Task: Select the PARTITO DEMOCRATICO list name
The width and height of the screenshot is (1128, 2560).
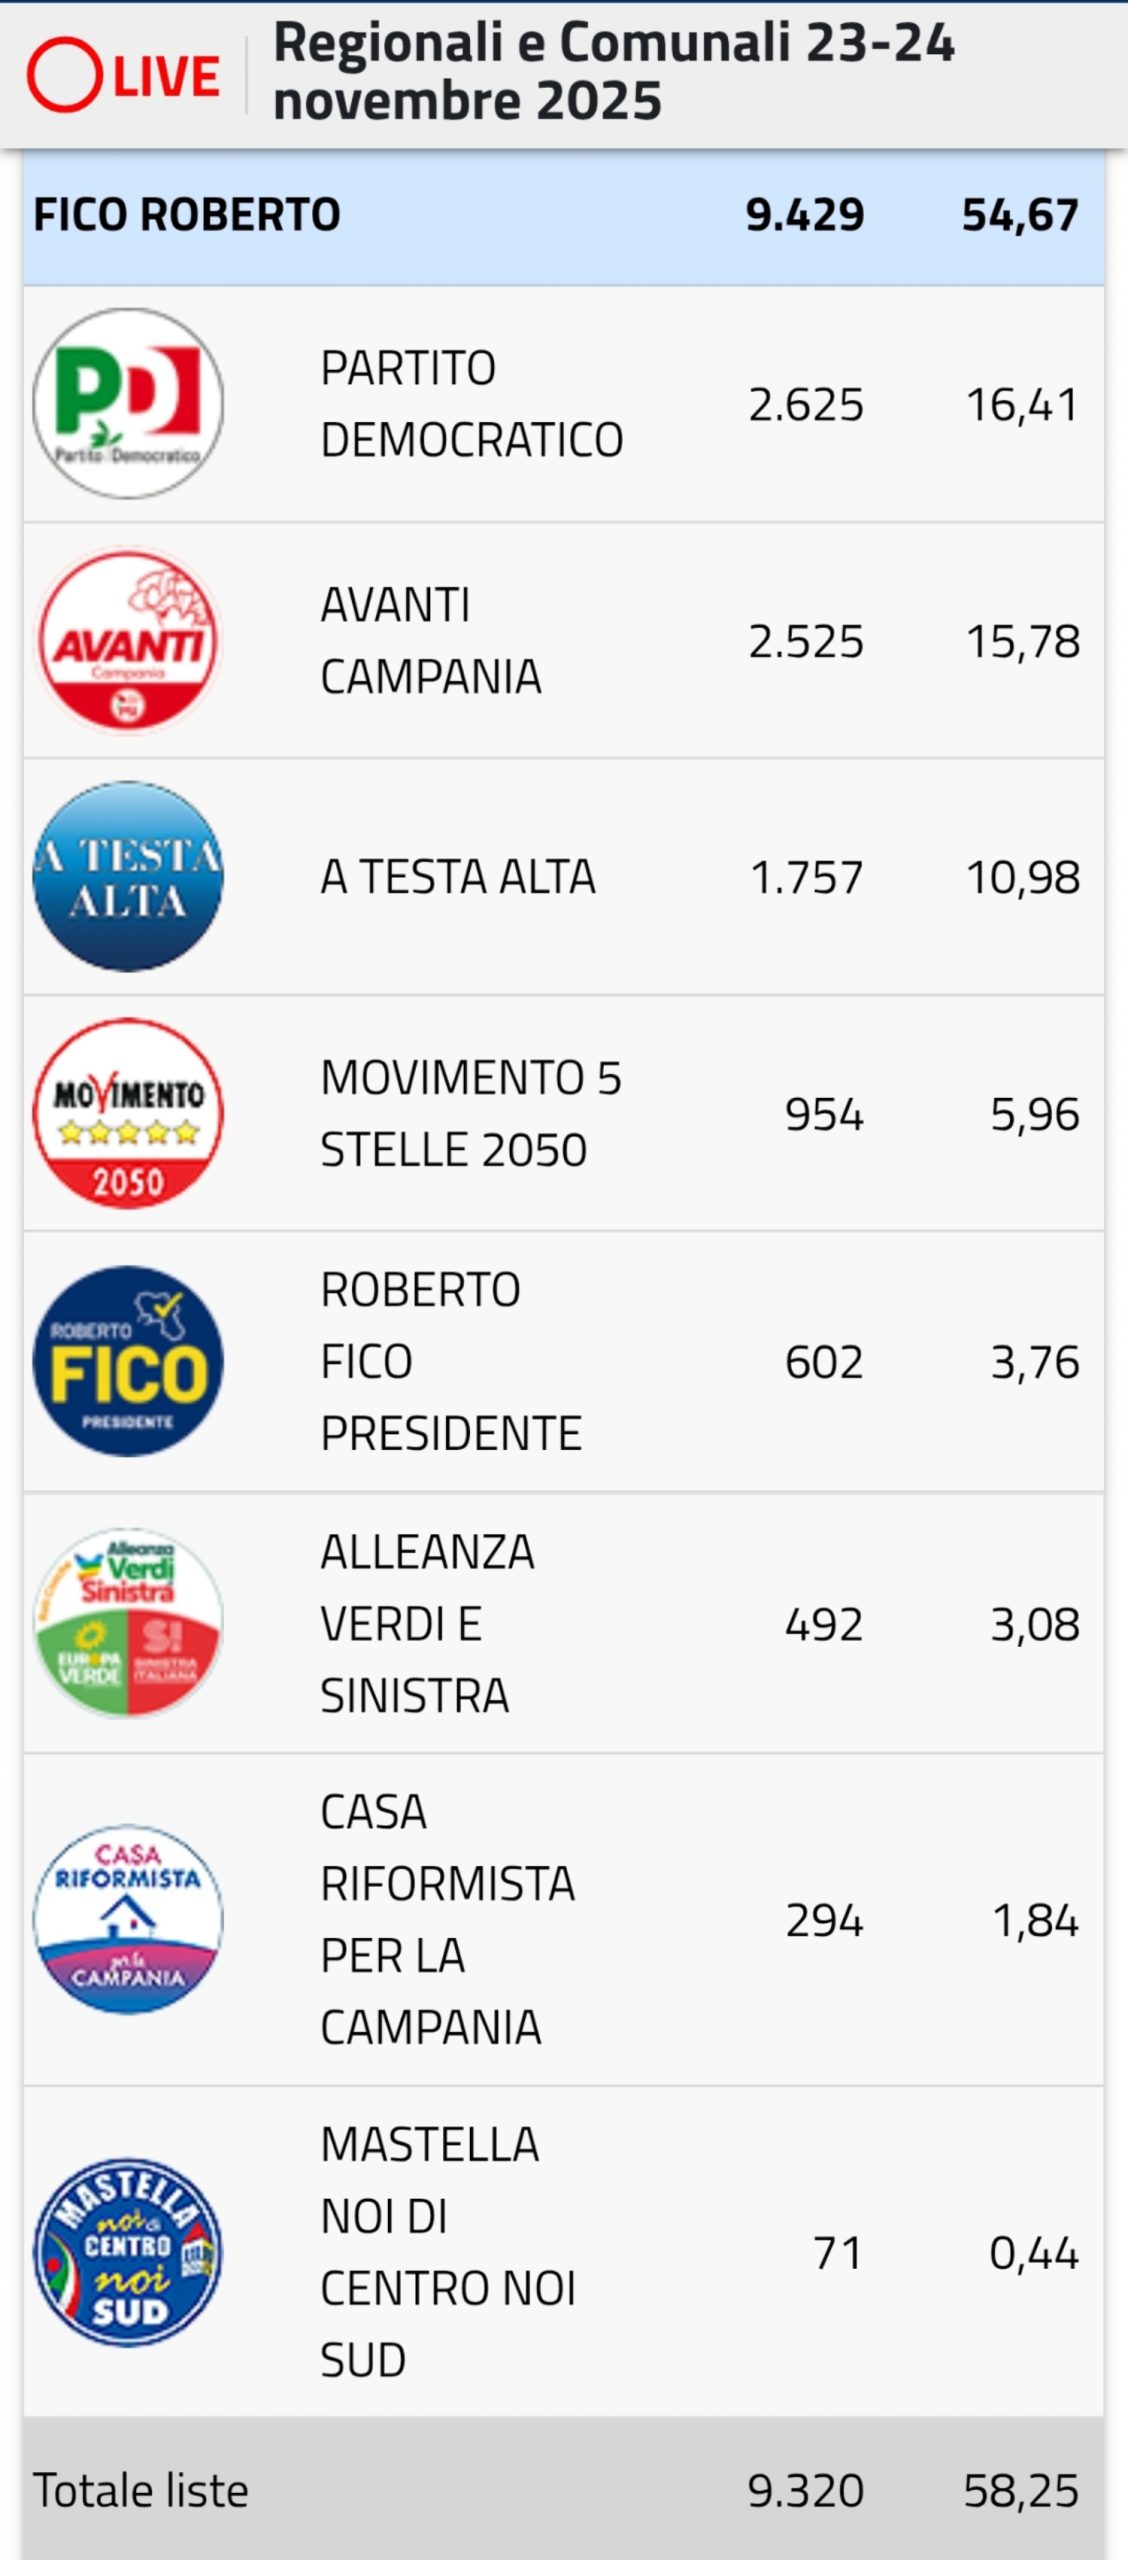Action: (471, 404)
